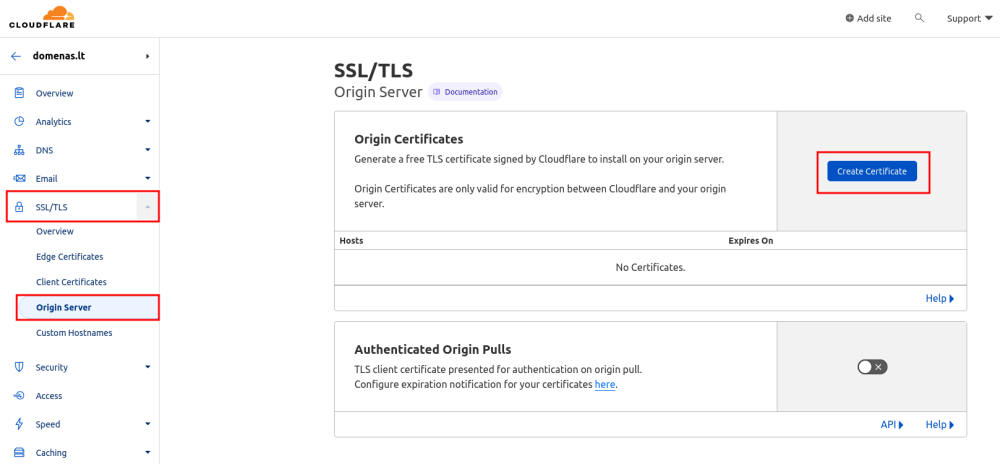Click the book icon in Documentation badge

(x=437, y=92)
